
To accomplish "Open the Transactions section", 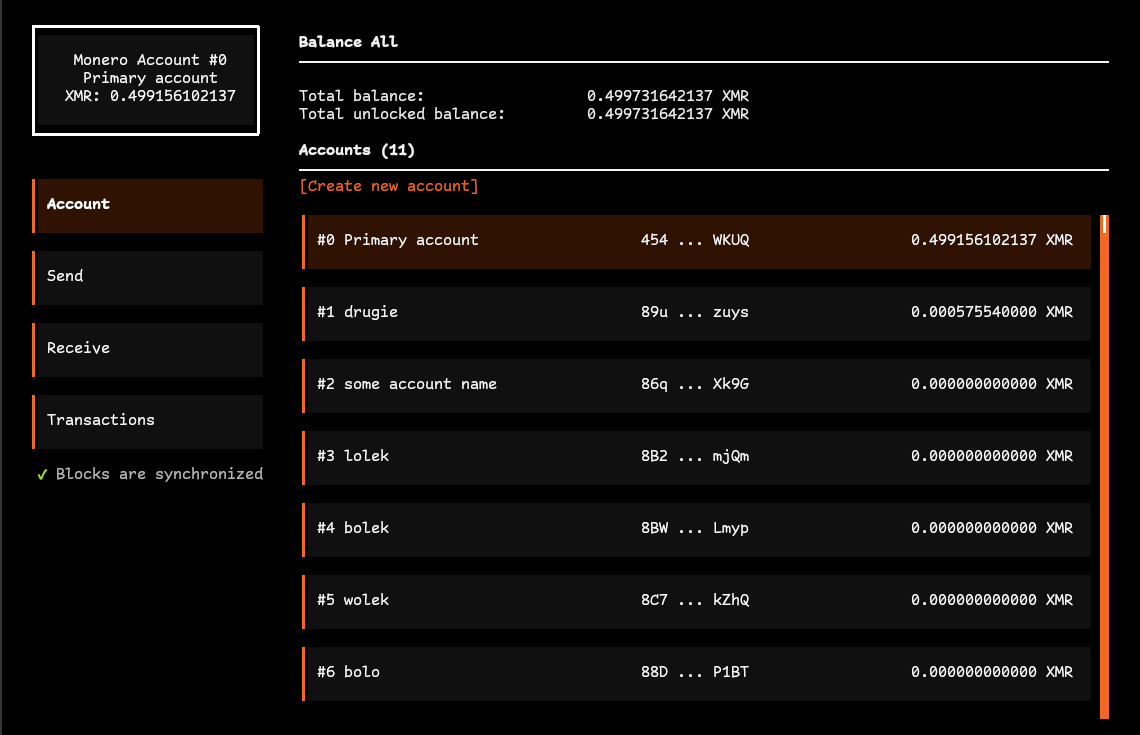I will tap(148, 422).
